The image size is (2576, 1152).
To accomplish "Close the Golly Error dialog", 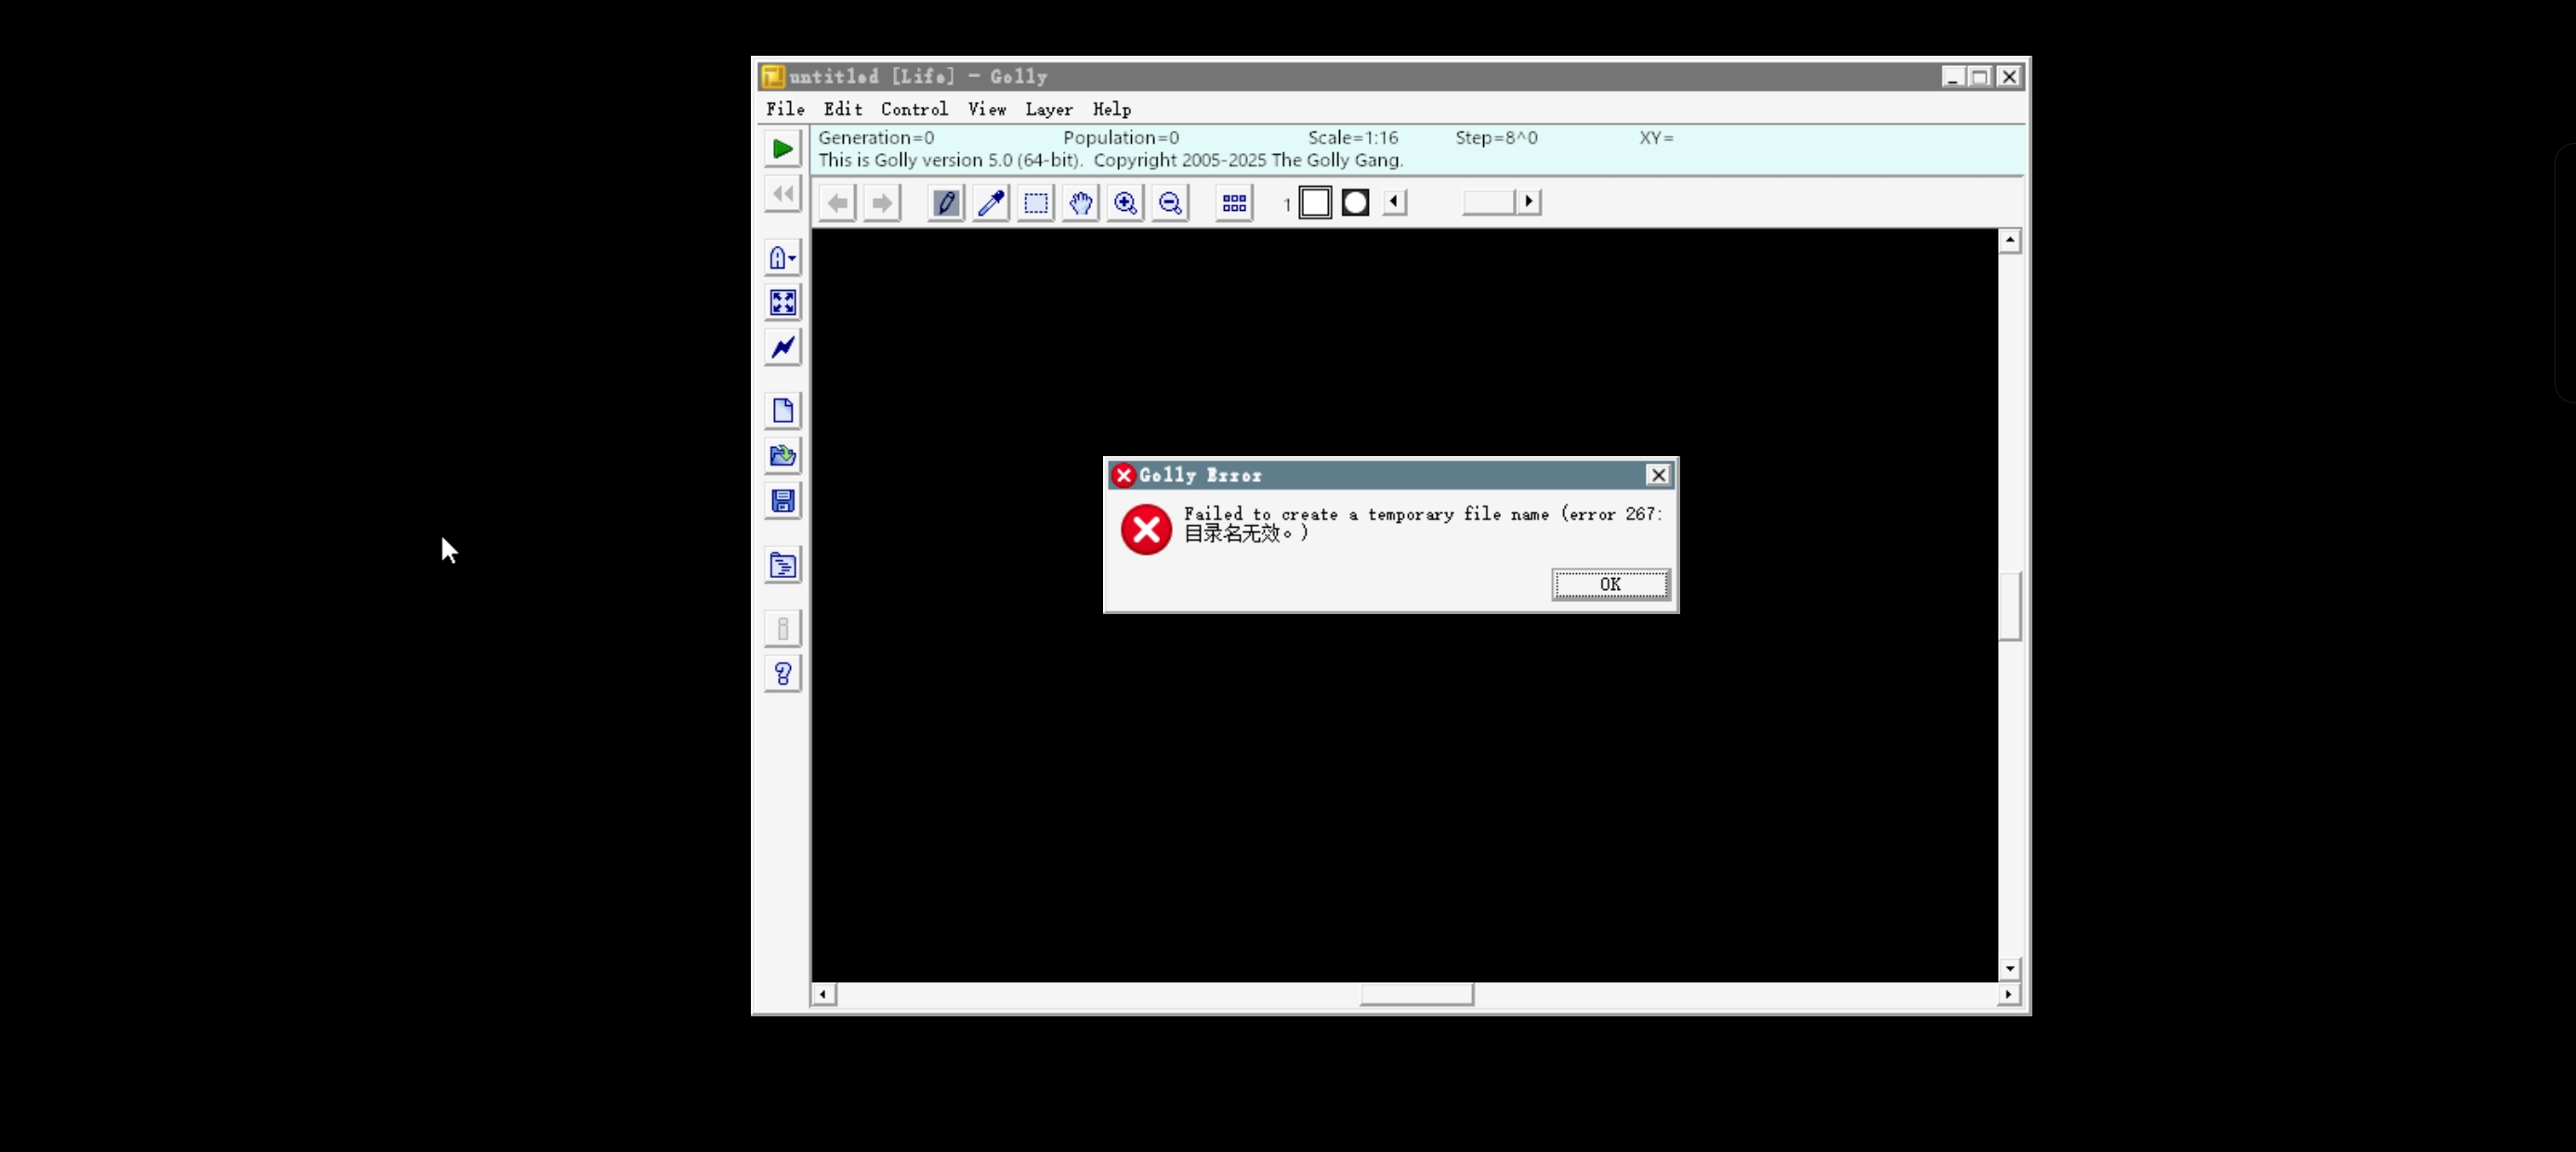I will click(1658, 475).
